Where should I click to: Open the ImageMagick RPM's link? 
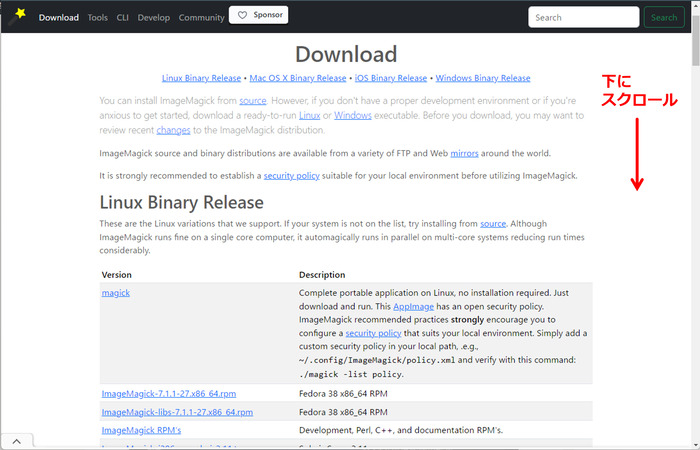click(x=141, y=430)
